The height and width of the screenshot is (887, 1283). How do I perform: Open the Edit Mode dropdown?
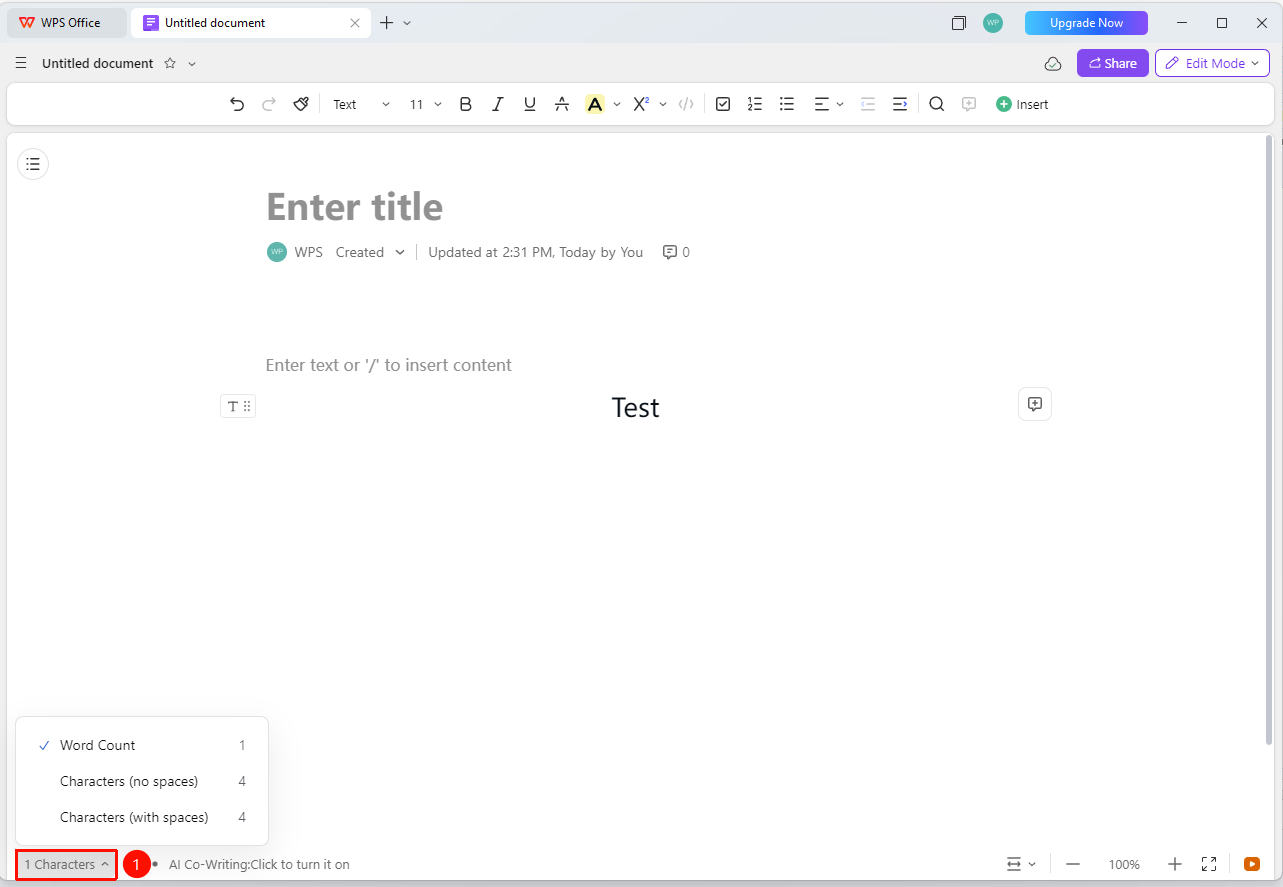click(1212, 63)
